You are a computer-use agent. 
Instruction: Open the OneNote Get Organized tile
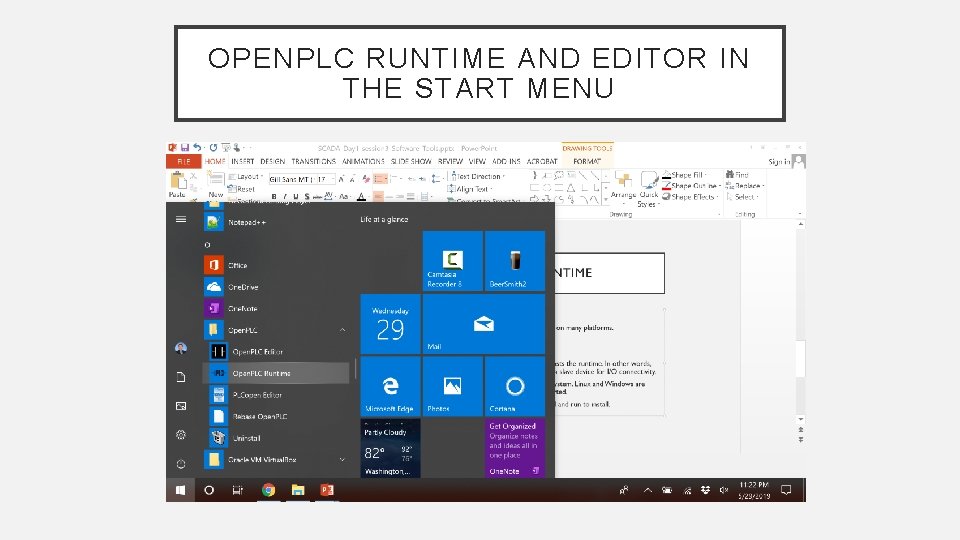click(x=515, y=448)
